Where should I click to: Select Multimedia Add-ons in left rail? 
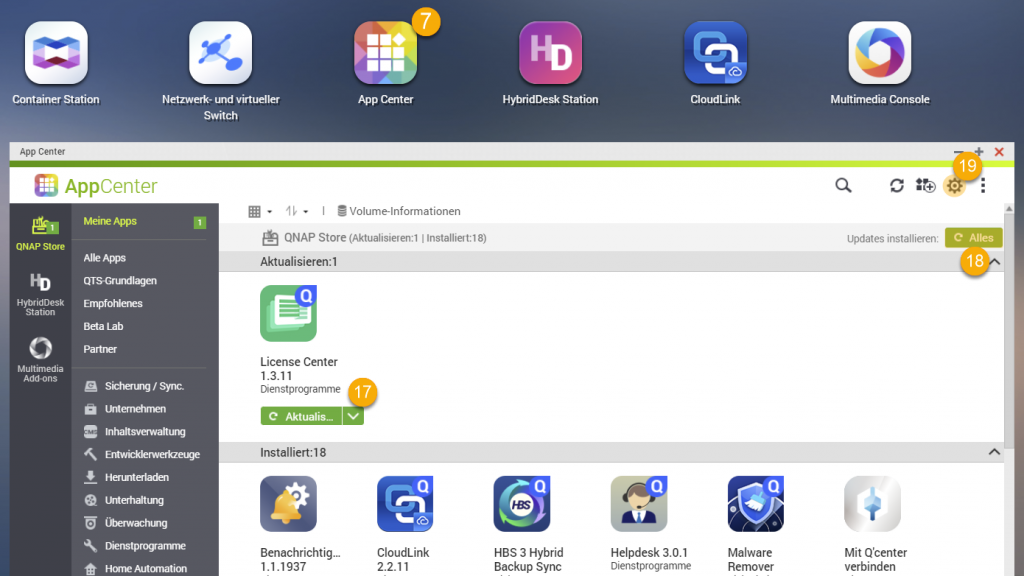(40, 359)
